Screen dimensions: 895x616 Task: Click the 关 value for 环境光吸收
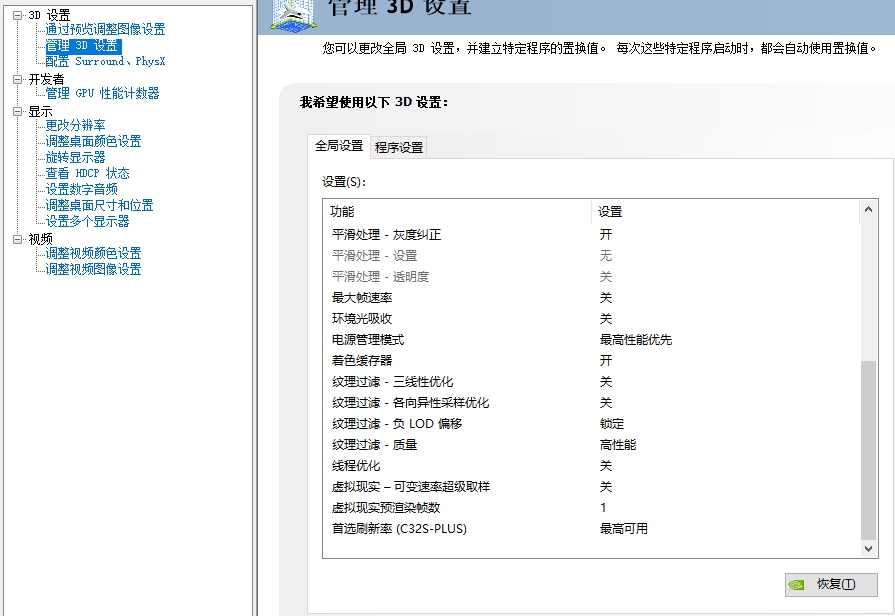[x=606, y=319]
